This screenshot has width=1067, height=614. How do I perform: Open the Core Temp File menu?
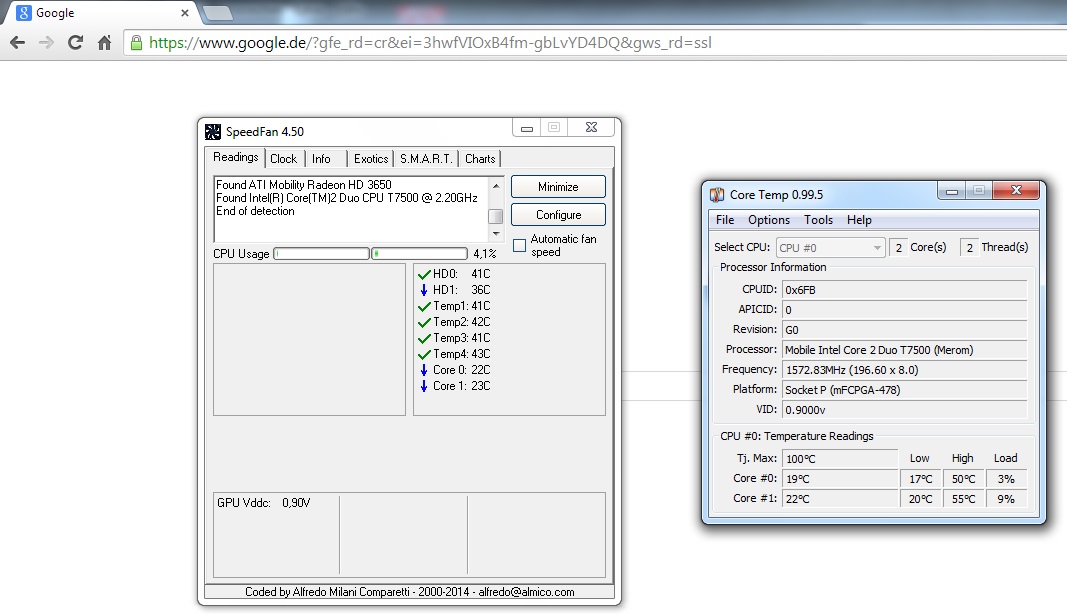click(725, 220)
